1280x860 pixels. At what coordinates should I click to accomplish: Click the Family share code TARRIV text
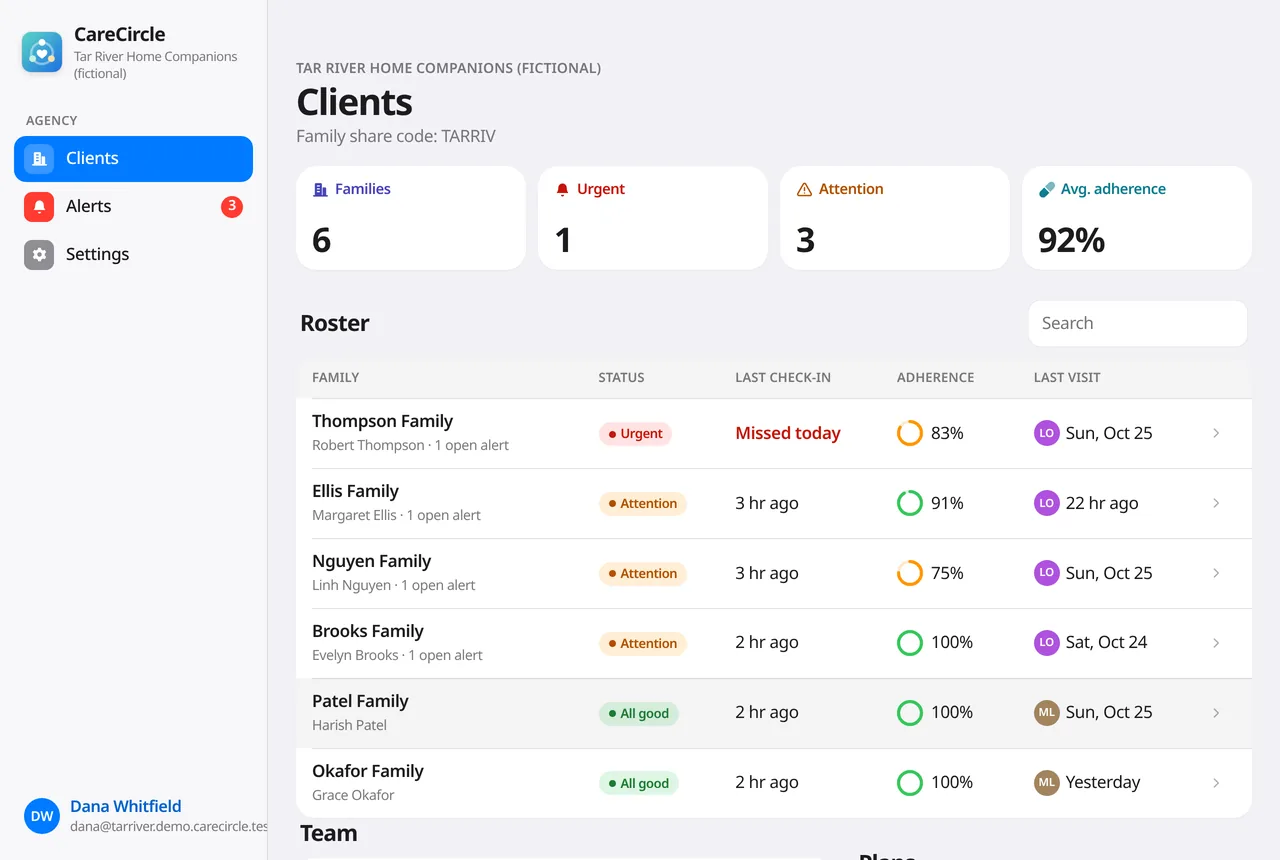(x=396, y=136)
